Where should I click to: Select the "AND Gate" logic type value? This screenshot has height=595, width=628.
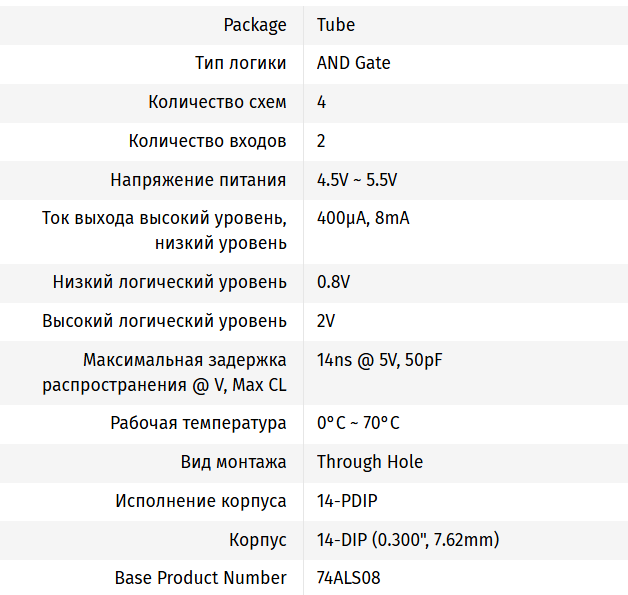click(354, 63)
